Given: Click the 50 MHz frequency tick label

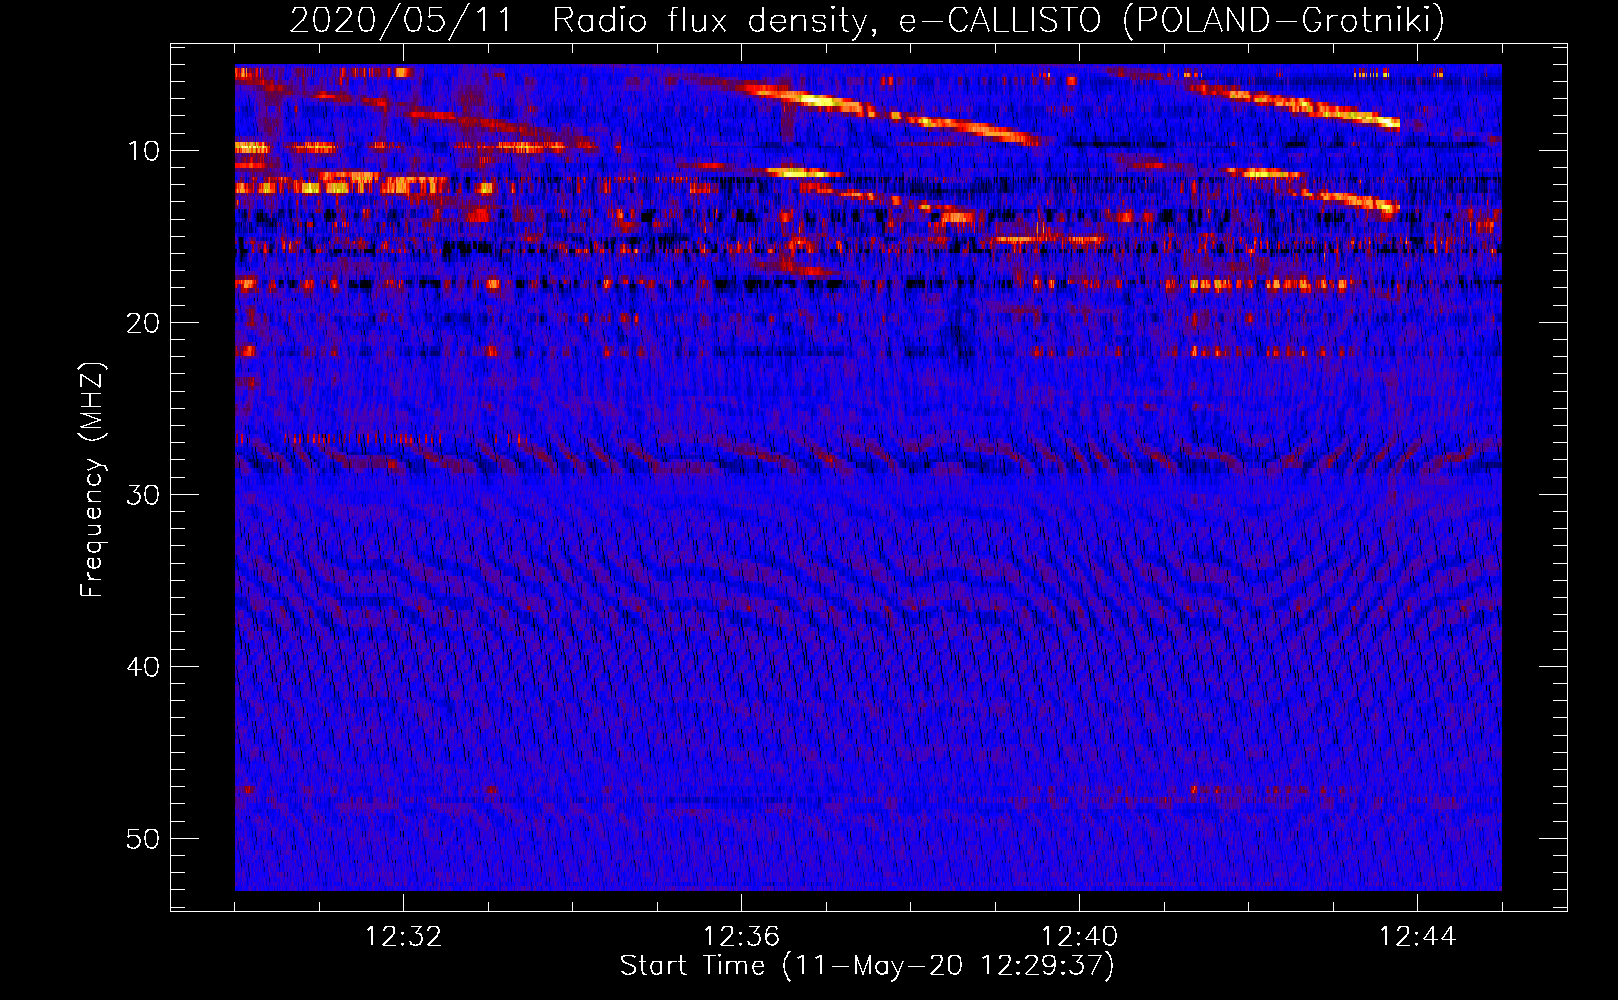Looking at the screenshot, I should coord(144,839).
